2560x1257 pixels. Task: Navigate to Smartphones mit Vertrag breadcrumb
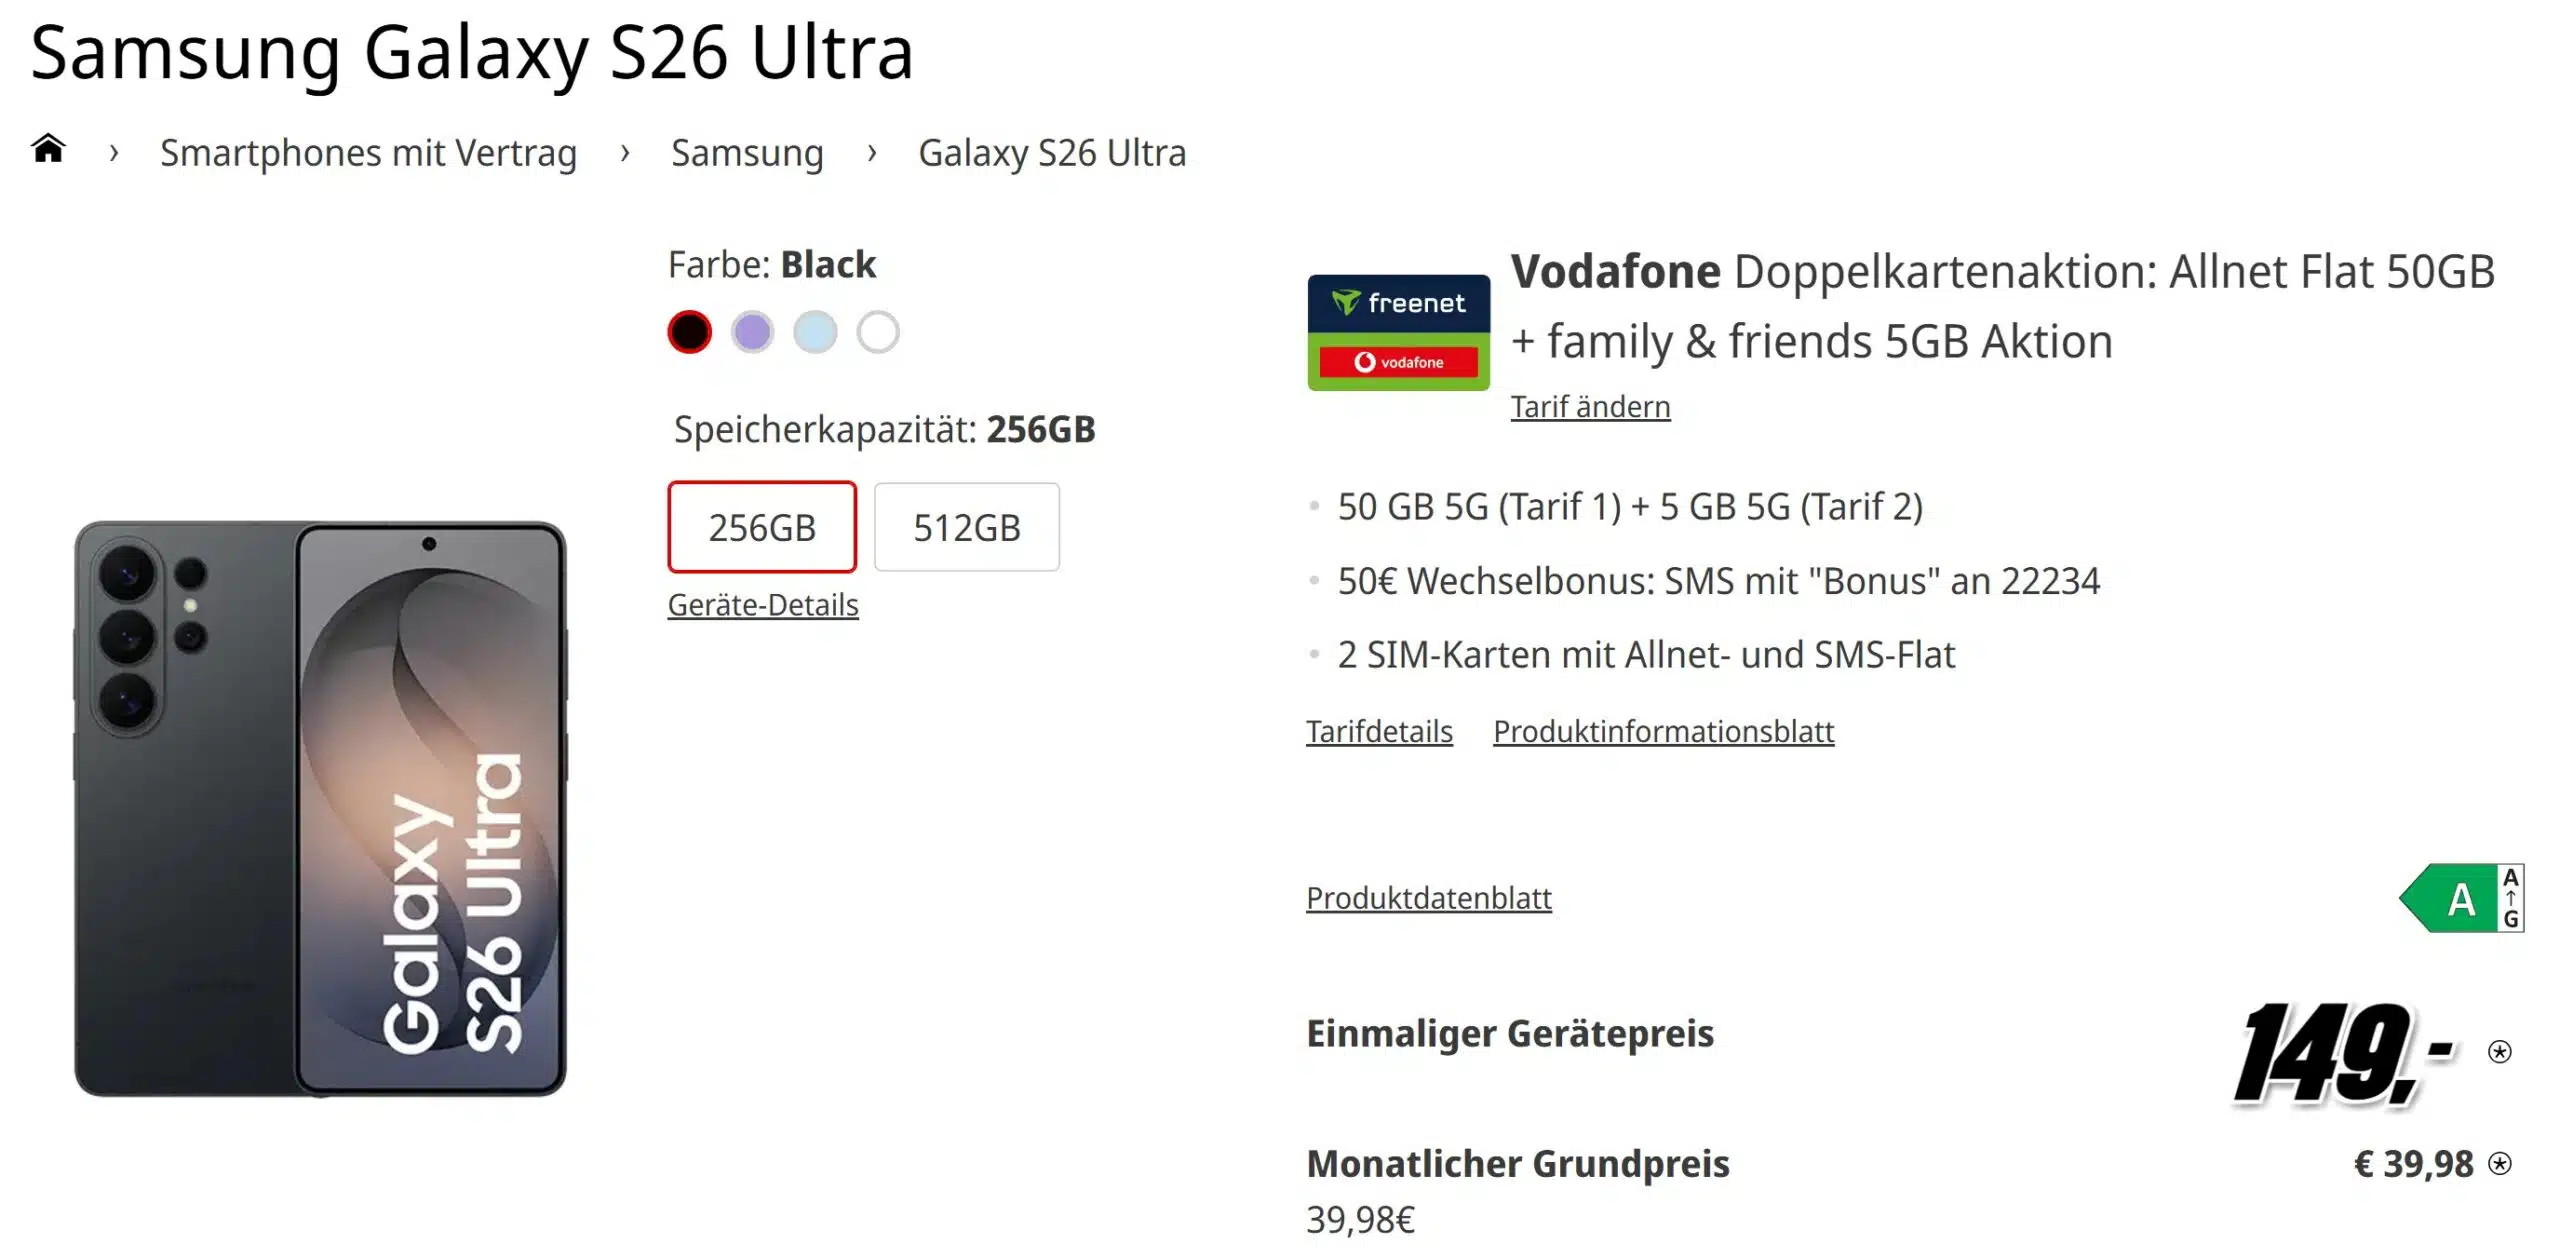click(369, 152)
